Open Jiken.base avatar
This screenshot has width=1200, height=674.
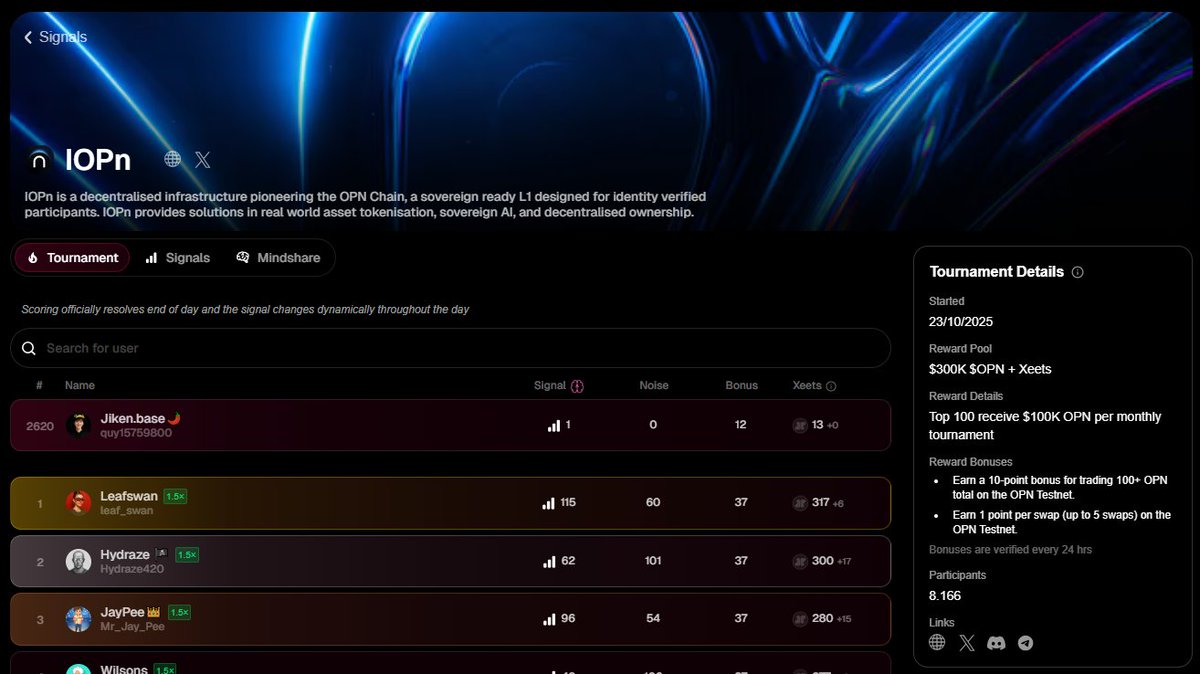pos(79,425)
